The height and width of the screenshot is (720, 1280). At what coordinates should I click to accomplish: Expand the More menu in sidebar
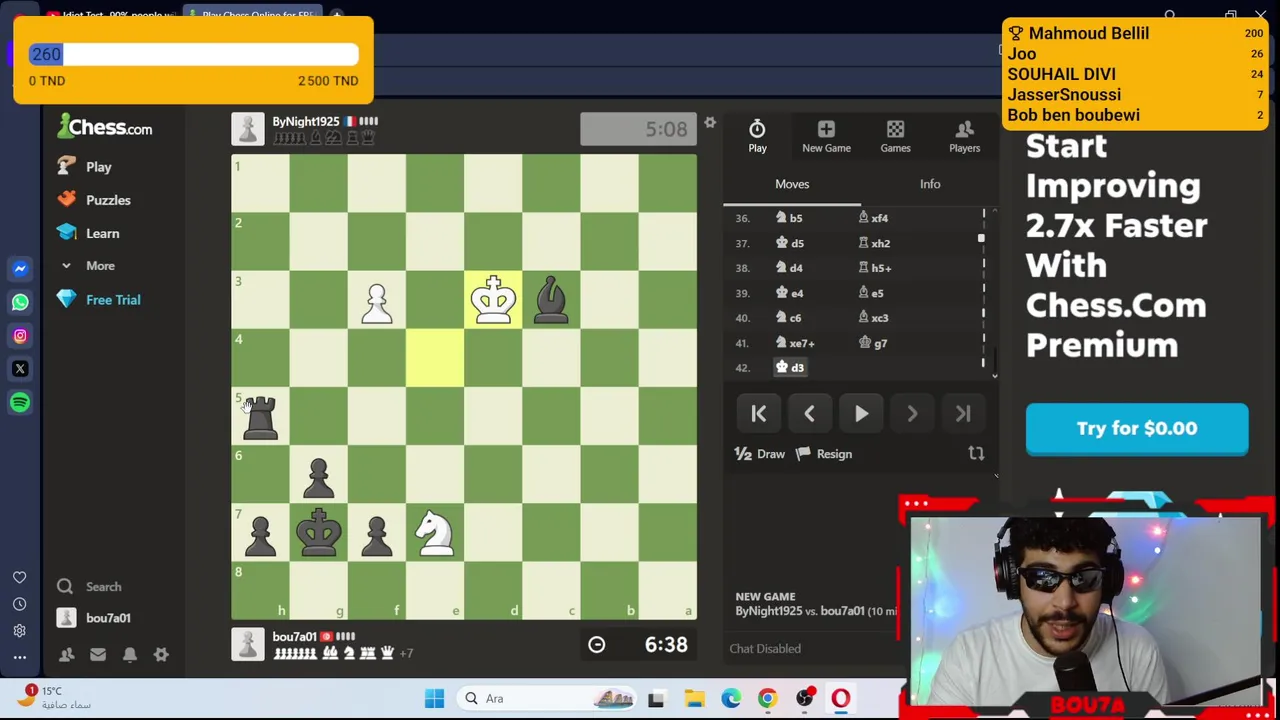click(88, 266)
